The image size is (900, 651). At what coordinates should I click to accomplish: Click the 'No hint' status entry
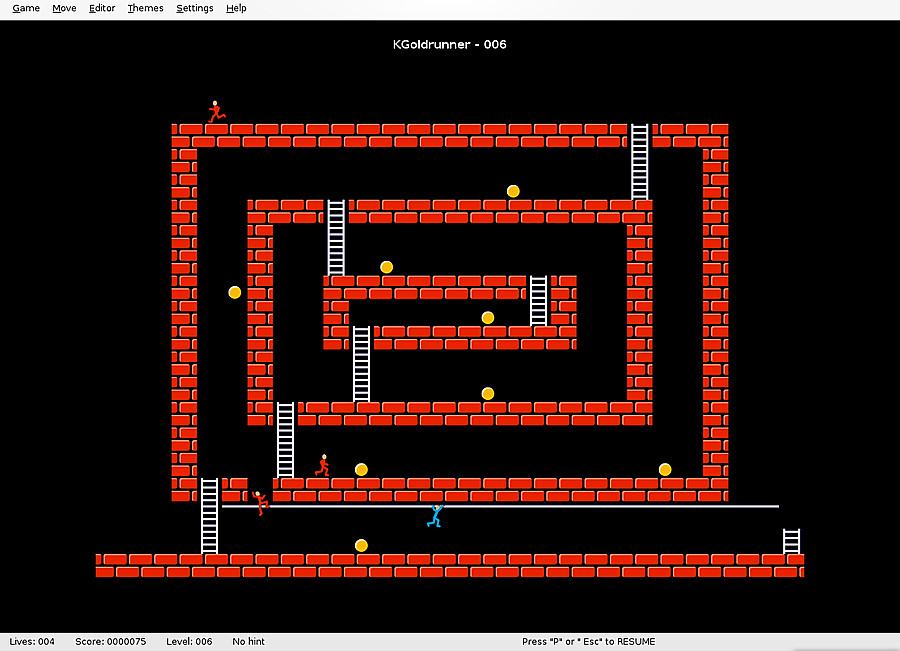click(x=249, y=641)
